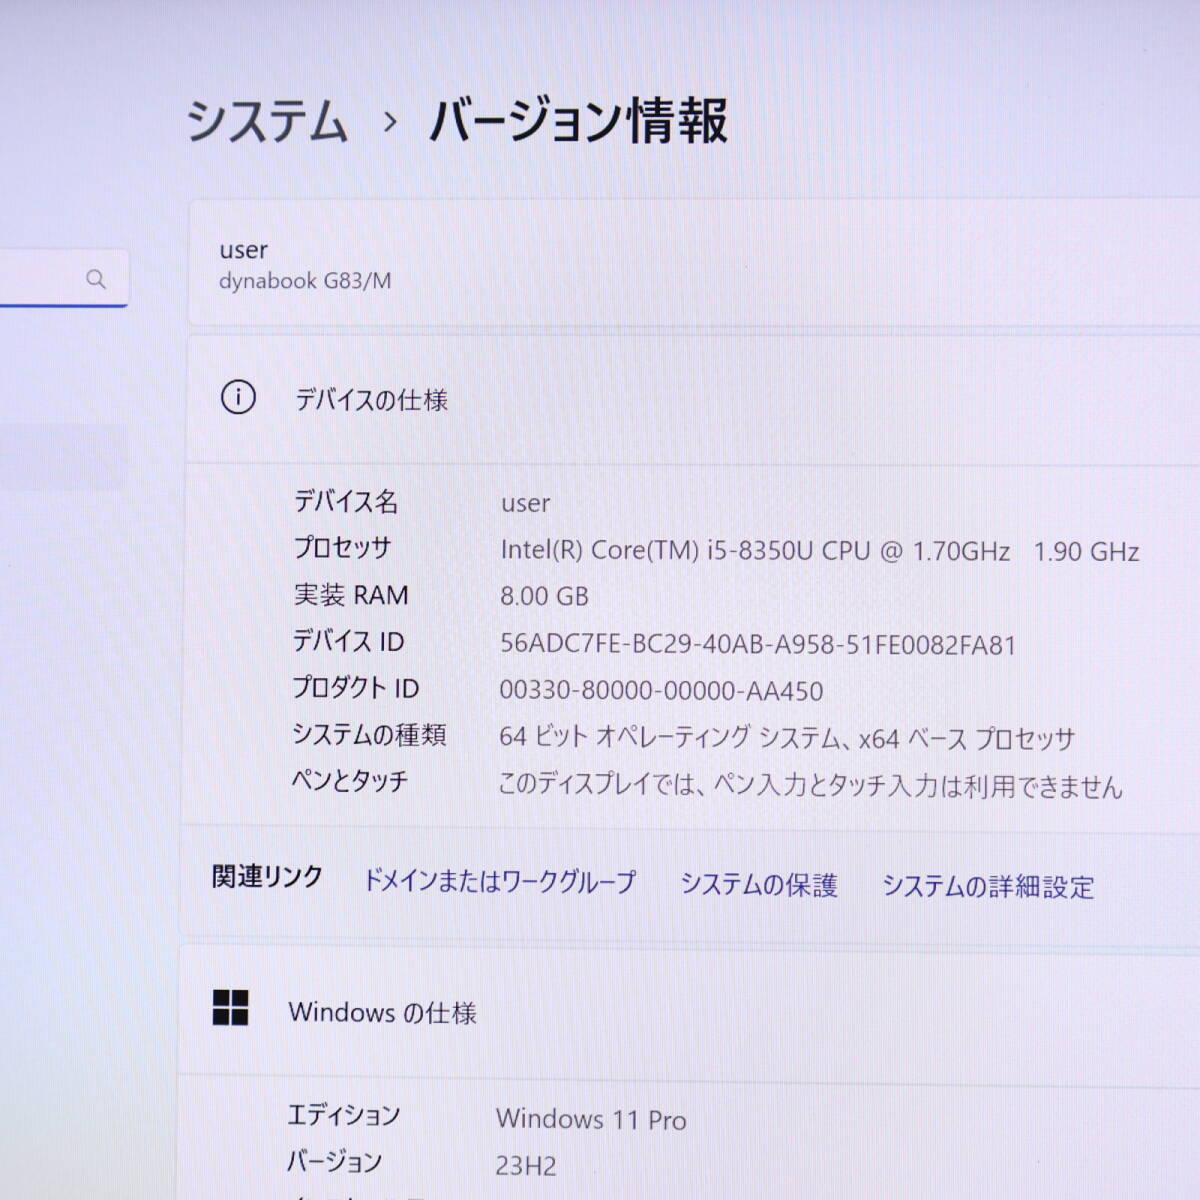Select the 64 ビット system type value
The width and height of the screenshot is (1200, 1200).
(x=787, y=738)
